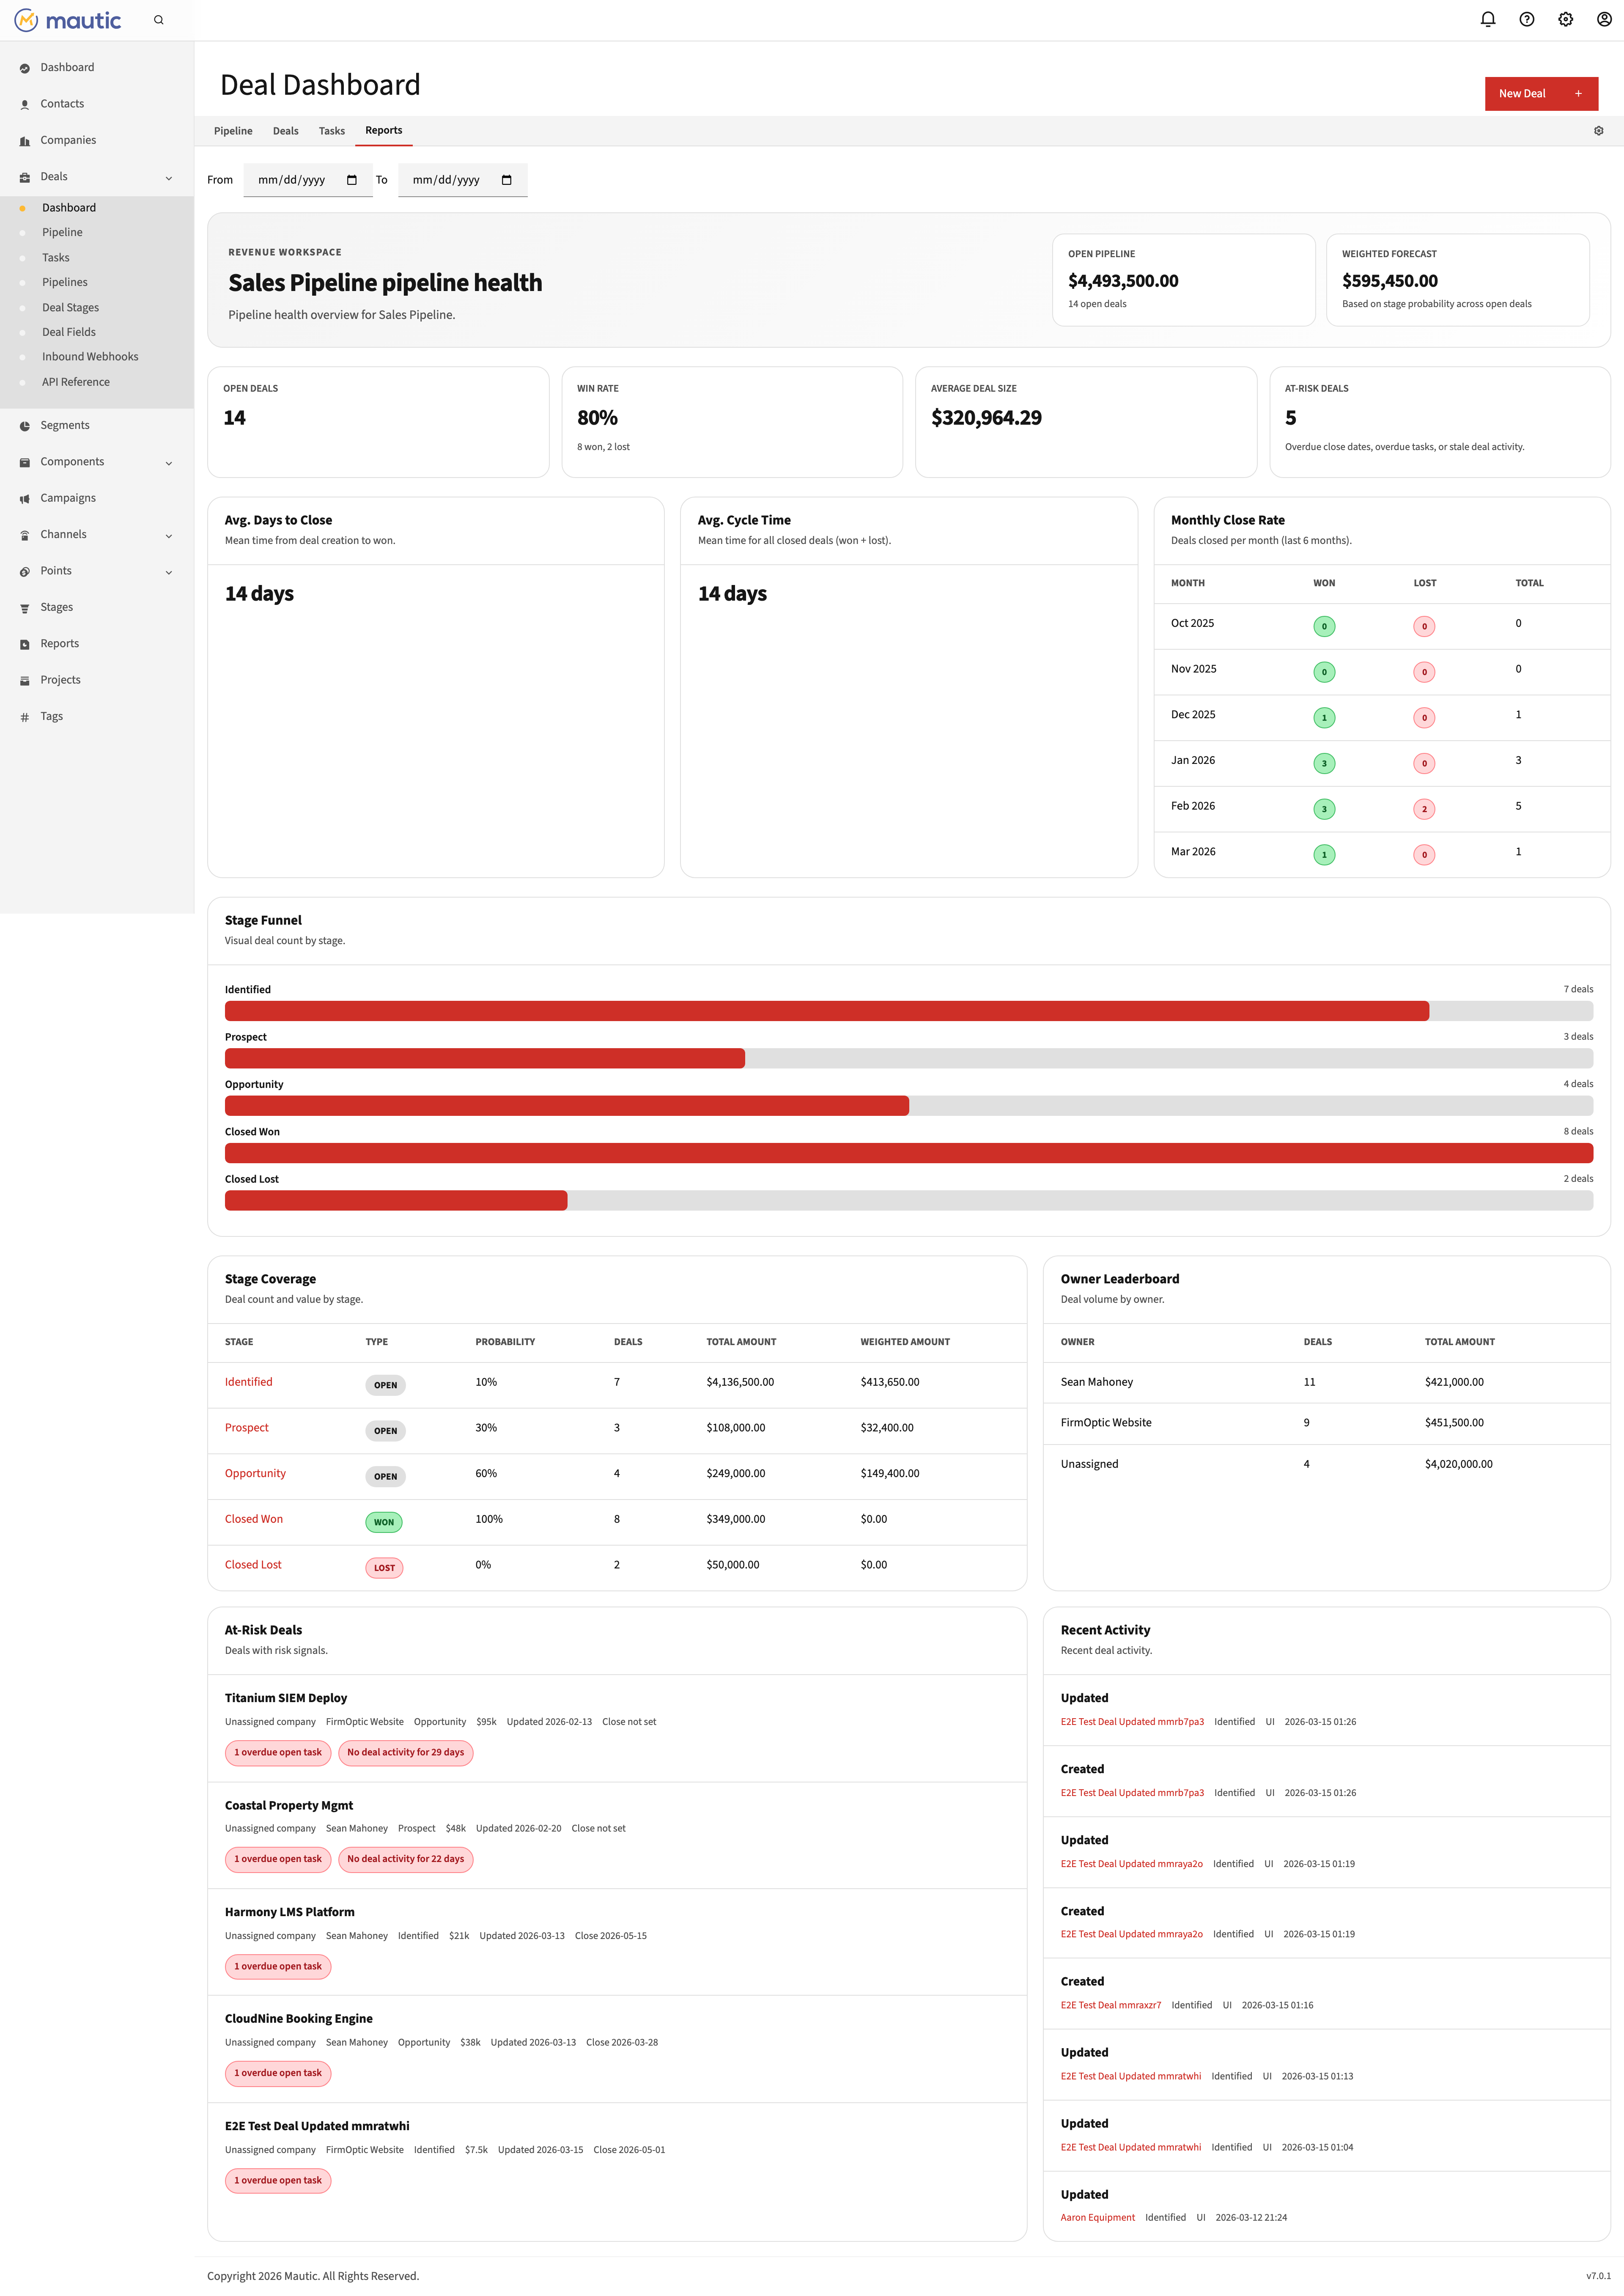Image resolution: width=1624 pixels, height=2296 pixels.
Task: Open the Aaron Equipment deal link
Action: [x=1097, y=2217]
